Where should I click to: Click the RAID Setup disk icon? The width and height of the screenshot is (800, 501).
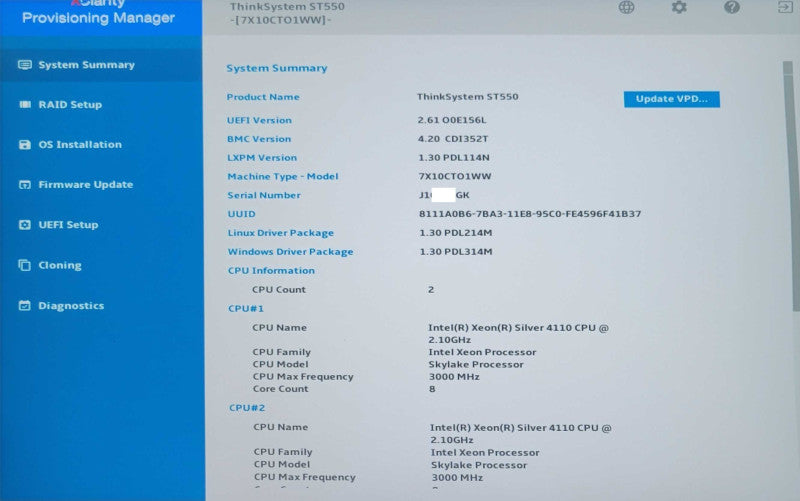[24, 105]
